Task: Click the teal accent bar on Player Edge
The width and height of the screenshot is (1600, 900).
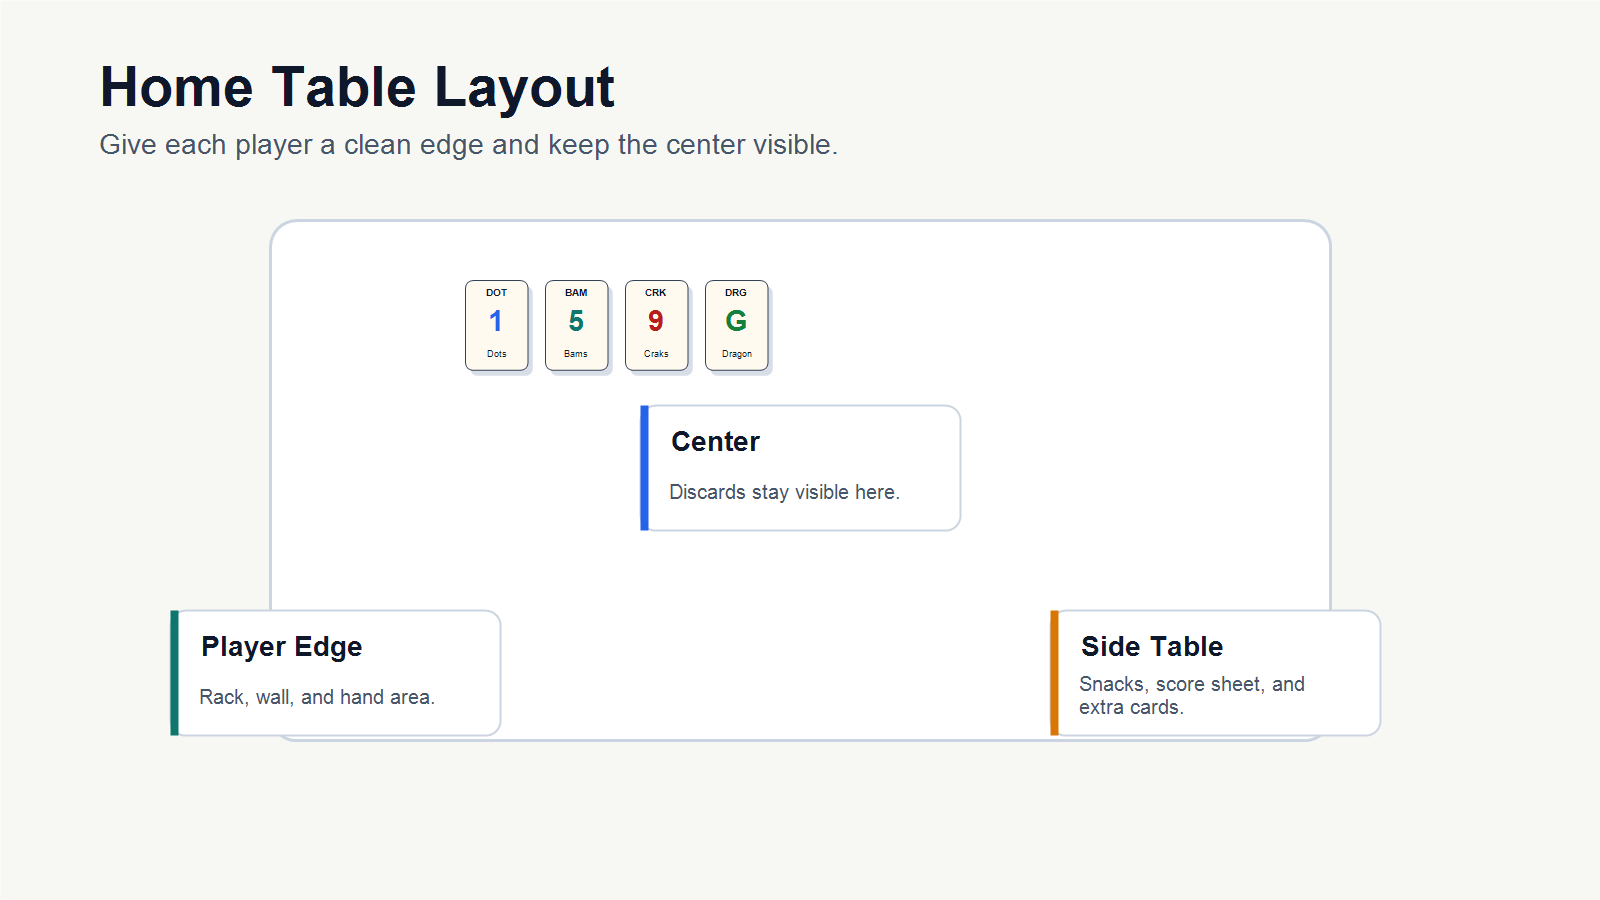Action: tap(175, 673)
